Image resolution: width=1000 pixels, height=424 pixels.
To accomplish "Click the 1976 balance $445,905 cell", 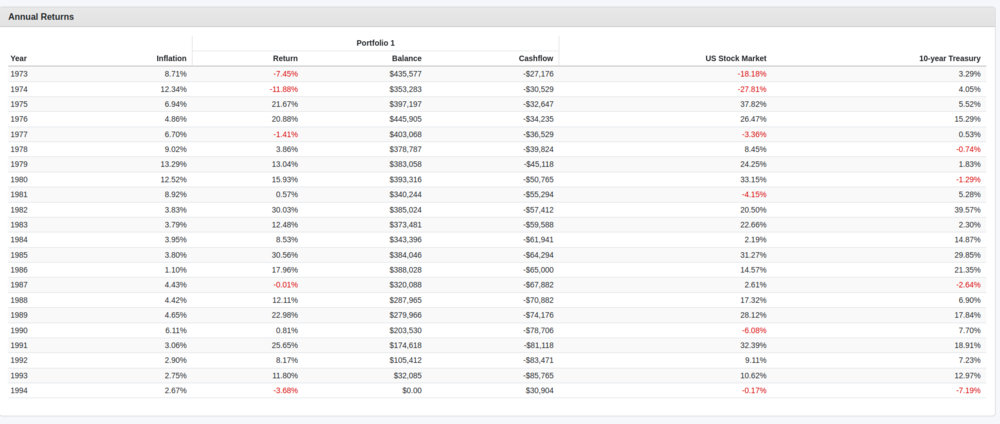I will [x=405, y=119].
